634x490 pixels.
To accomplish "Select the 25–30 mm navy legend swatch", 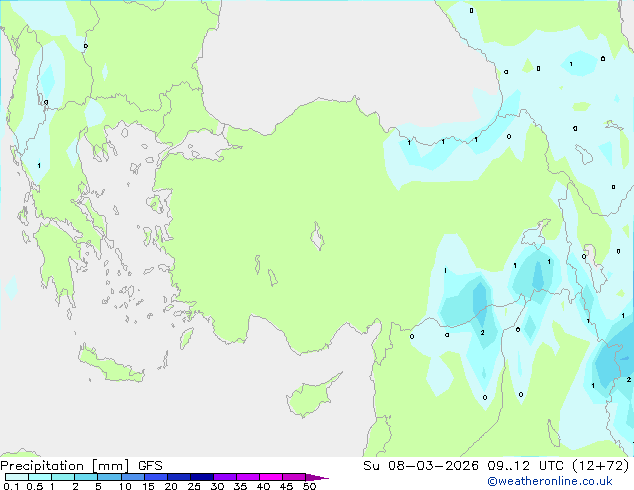I will point(201,477).
